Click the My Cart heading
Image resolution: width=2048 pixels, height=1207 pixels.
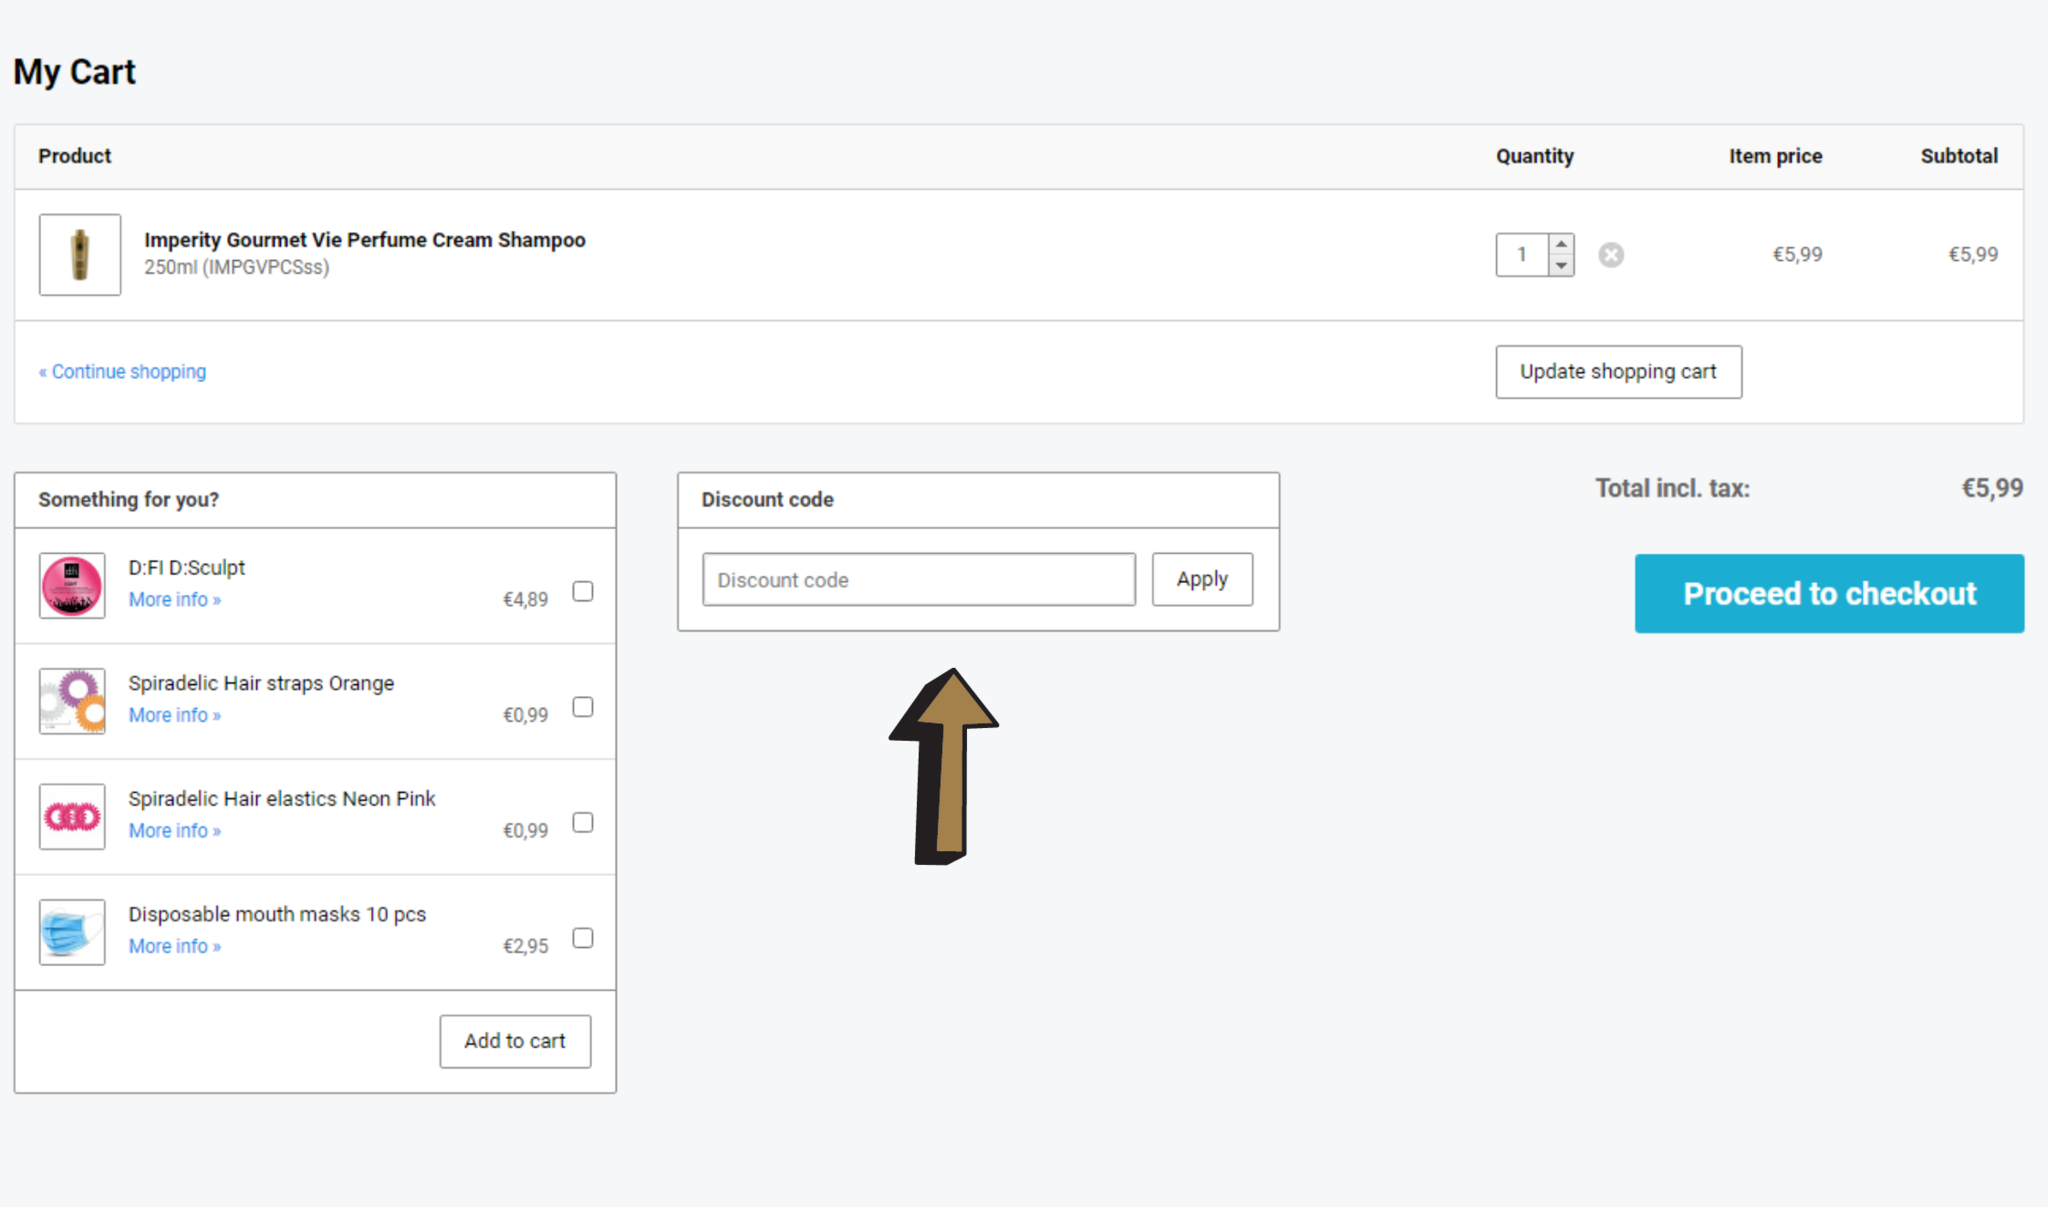click(x=74, y=72)
